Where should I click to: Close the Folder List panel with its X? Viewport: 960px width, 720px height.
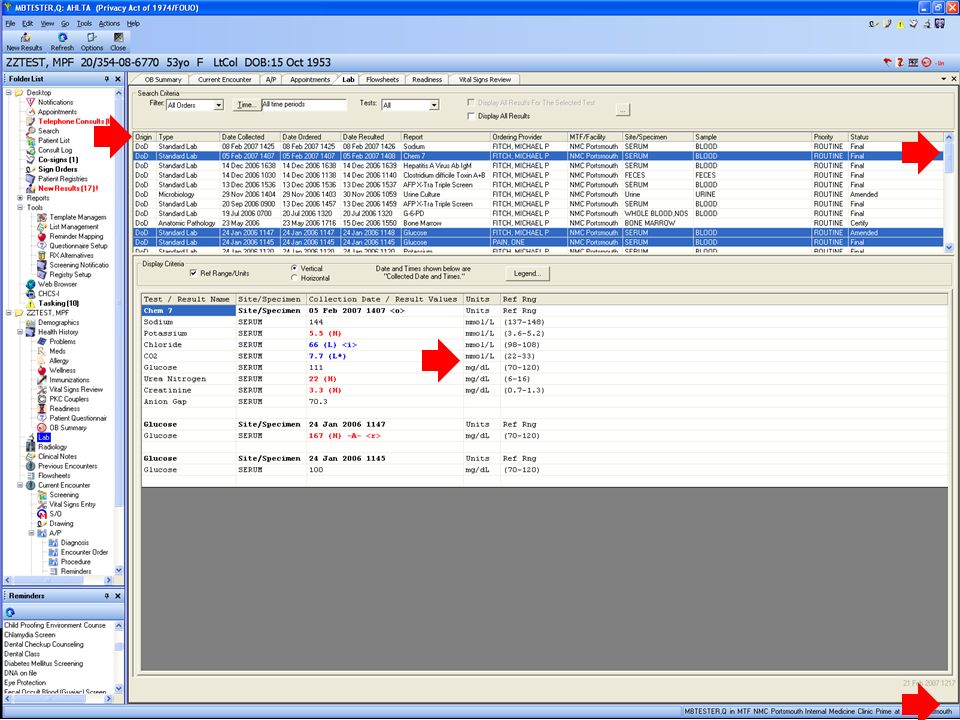coord(118,79)
